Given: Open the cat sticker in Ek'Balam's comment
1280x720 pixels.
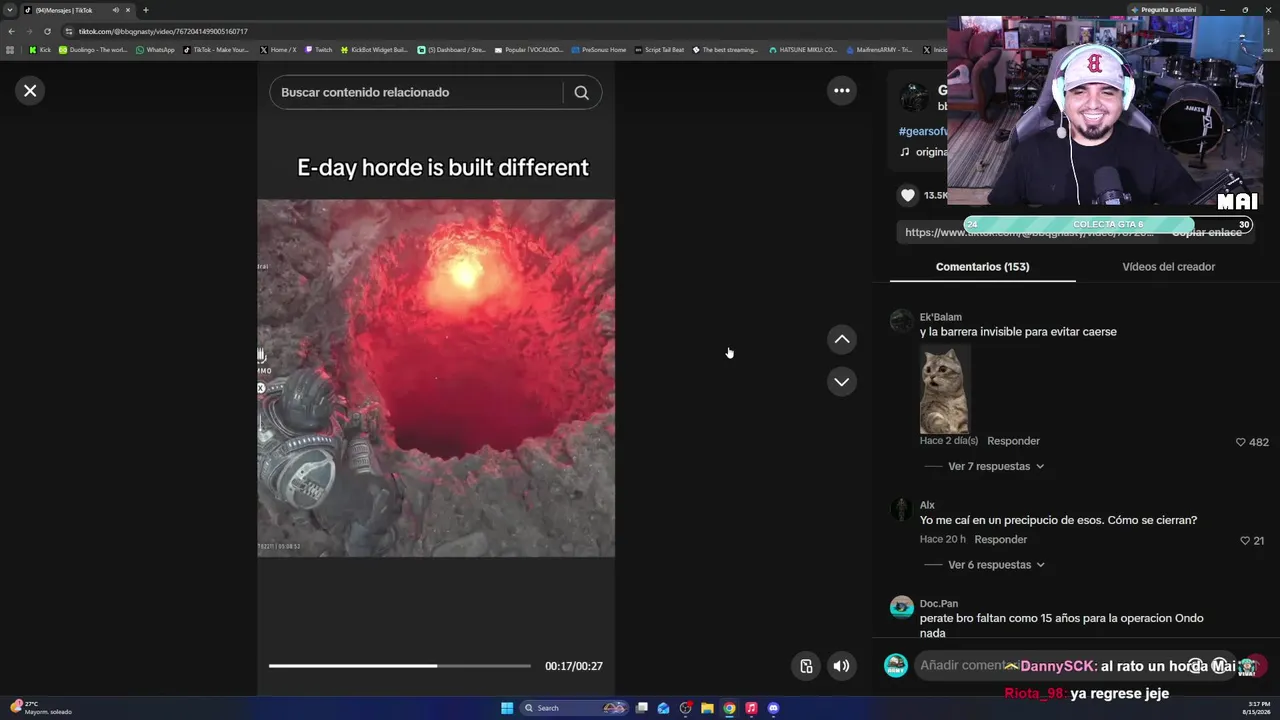Looking at the screenshot, I should coord(944,389).
